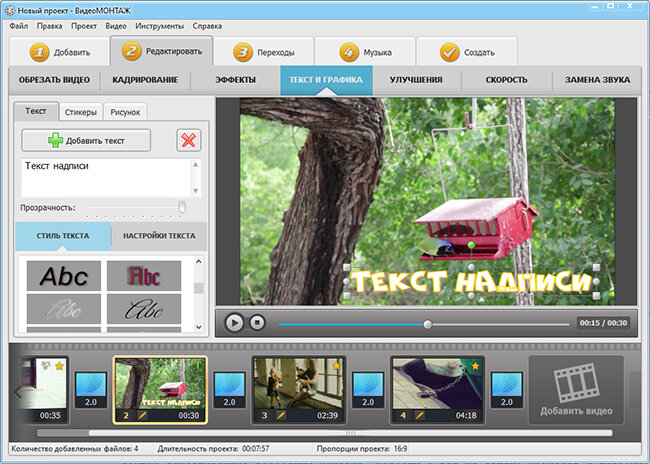Screen dimensions: 650x464
Task: Switch to УЛУЧШЕНИЯ section
Action: (416, 80)
